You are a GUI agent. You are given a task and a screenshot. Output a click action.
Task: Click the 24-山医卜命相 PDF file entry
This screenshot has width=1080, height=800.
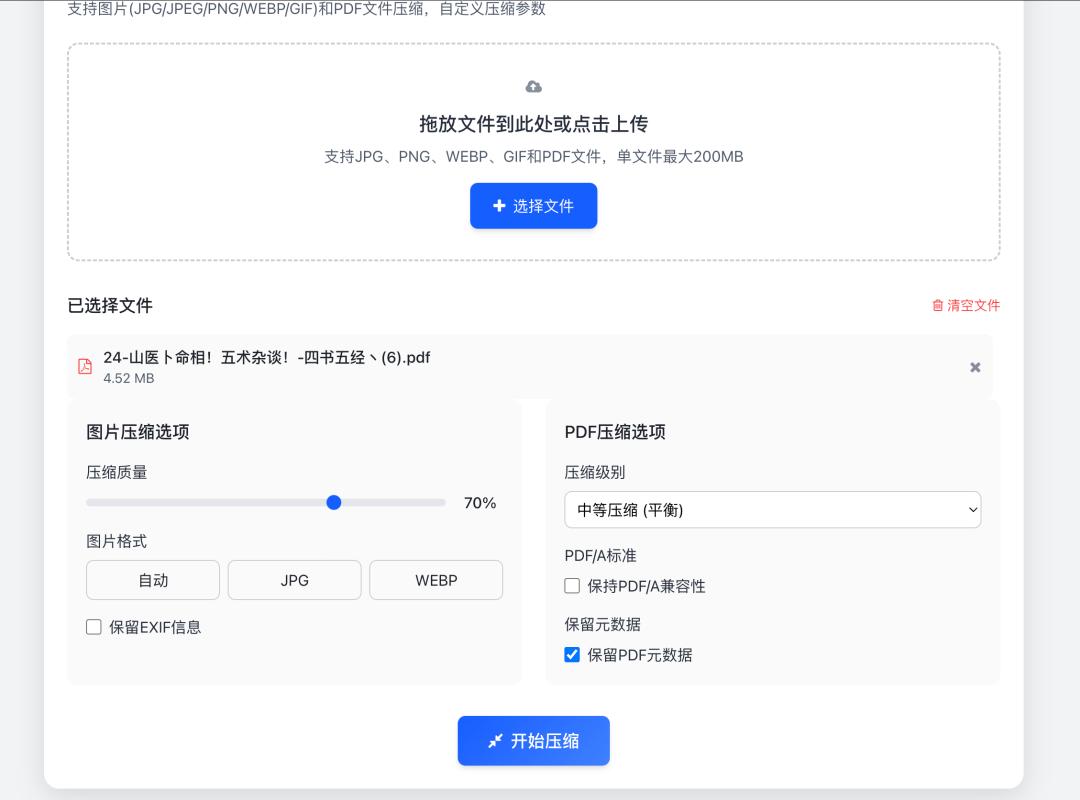pyautogui.click(x=400, y=366)
